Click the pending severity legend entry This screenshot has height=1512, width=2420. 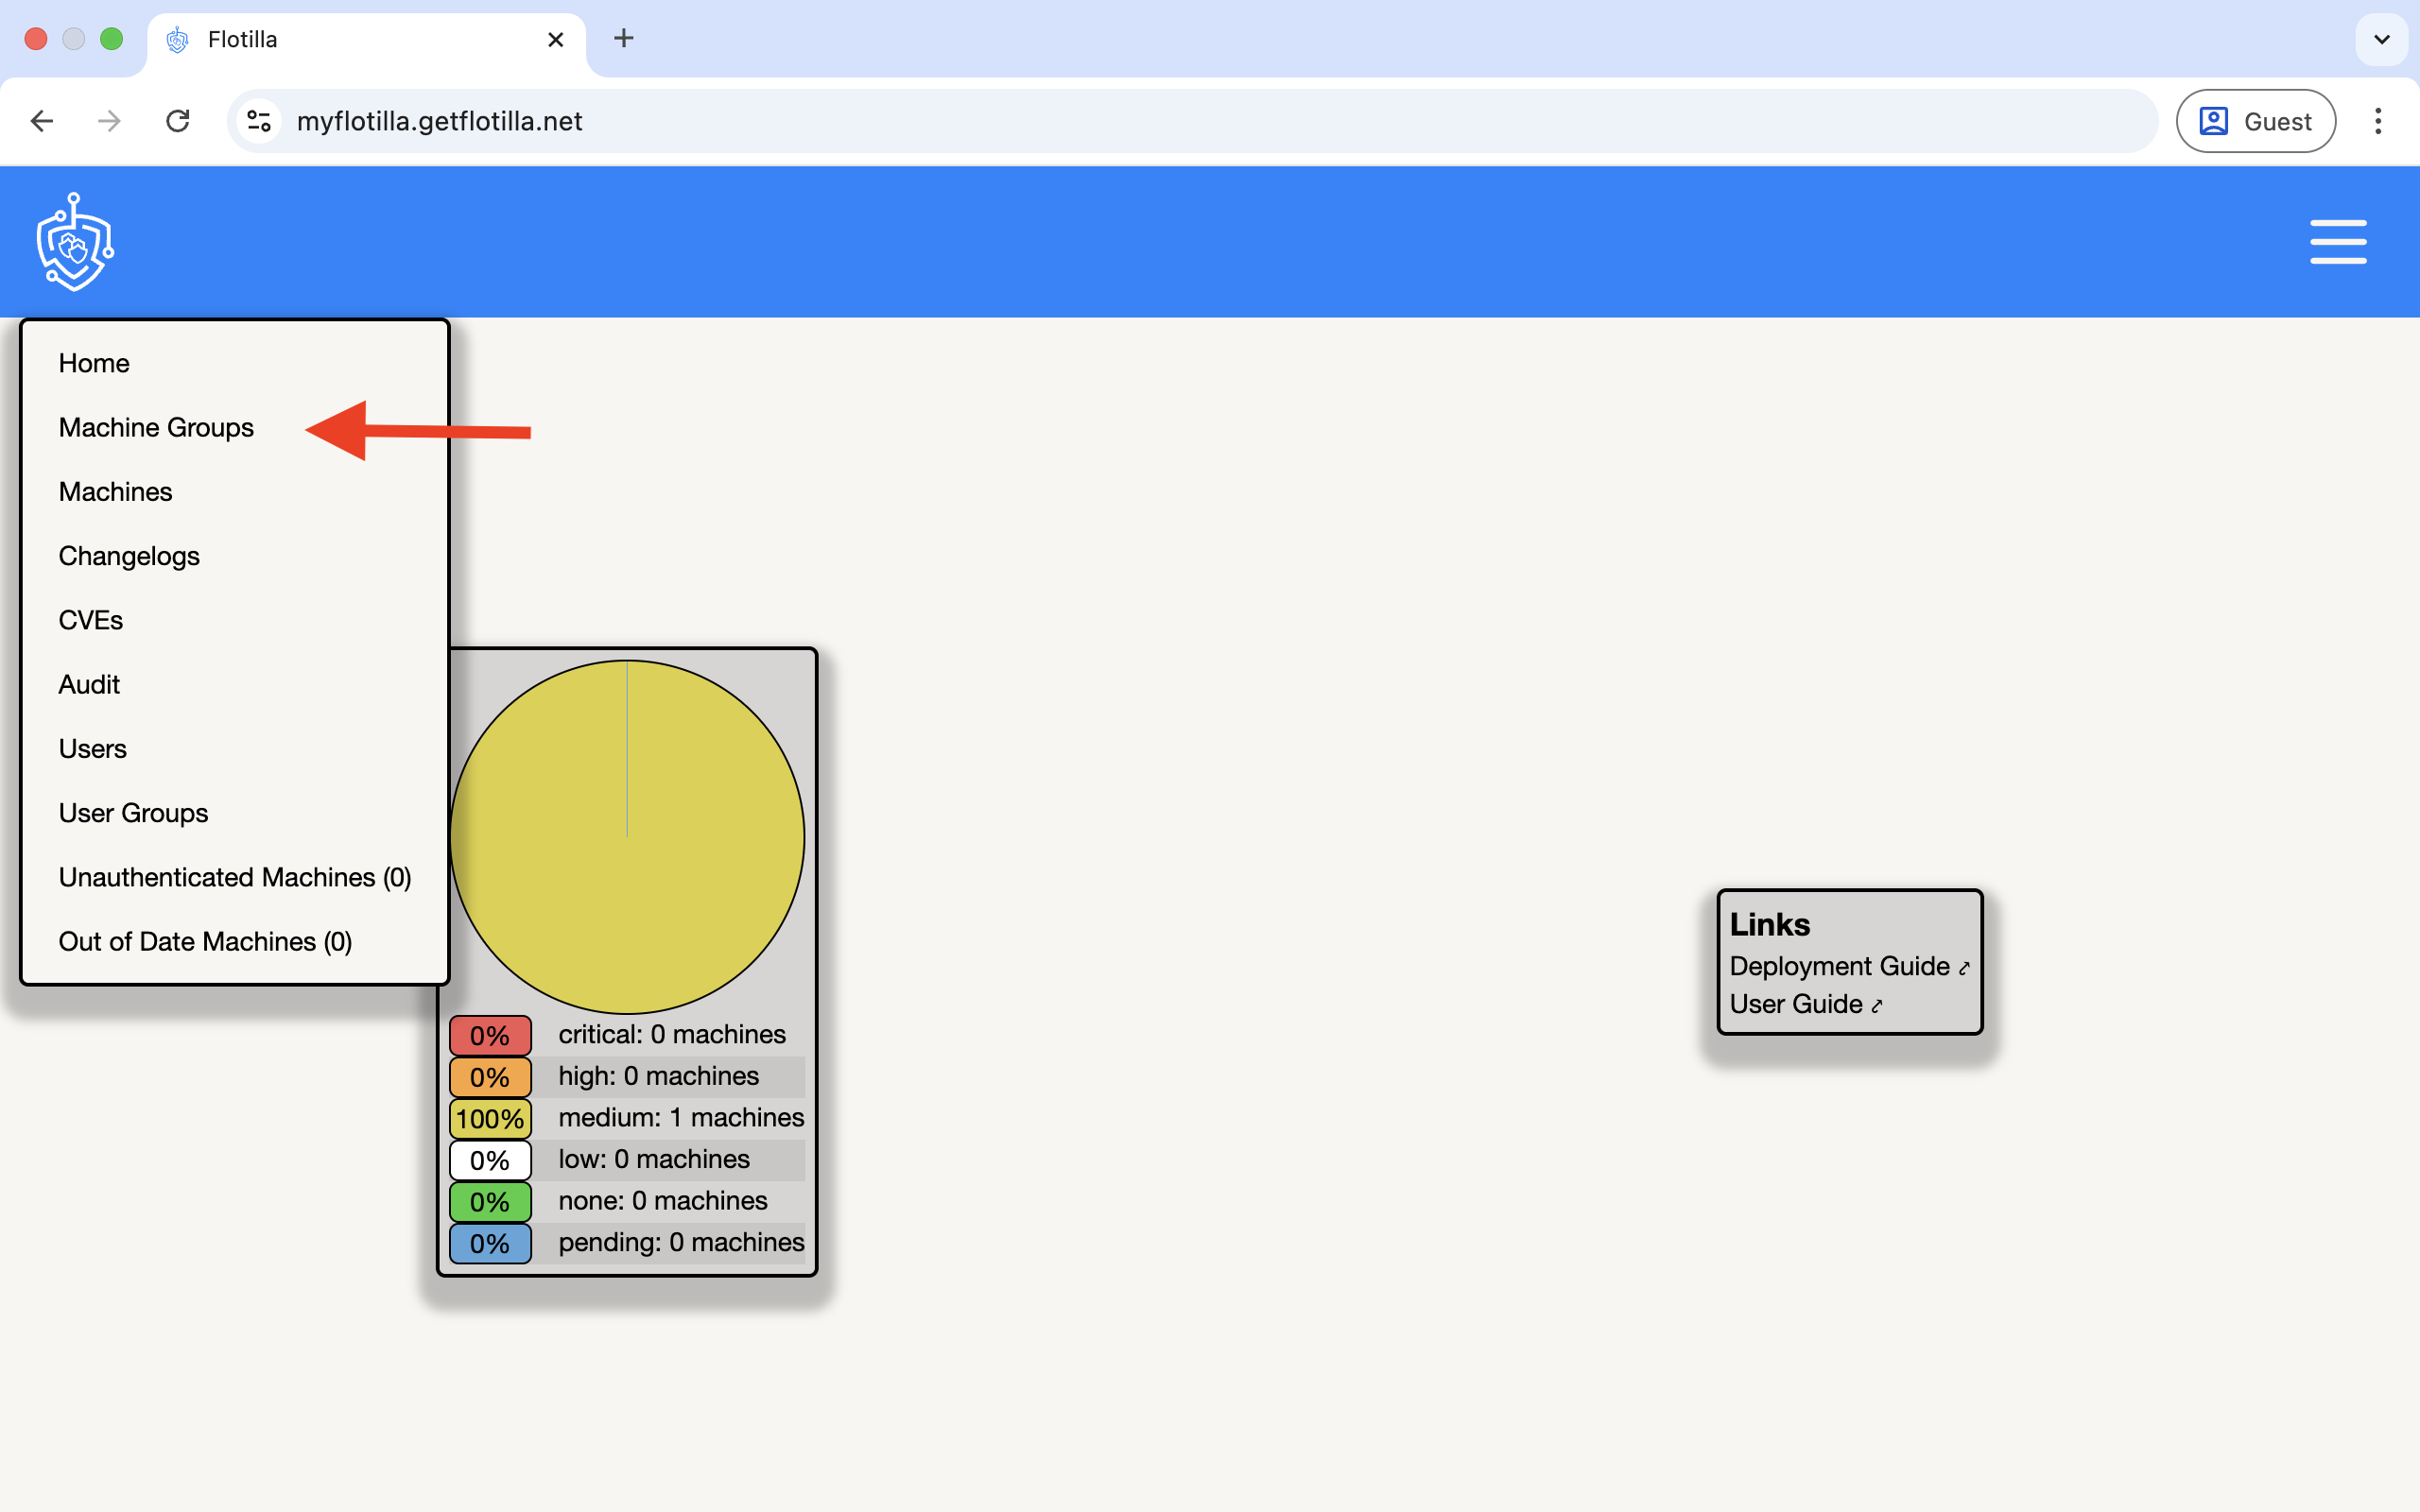(x=680, y=1242)
